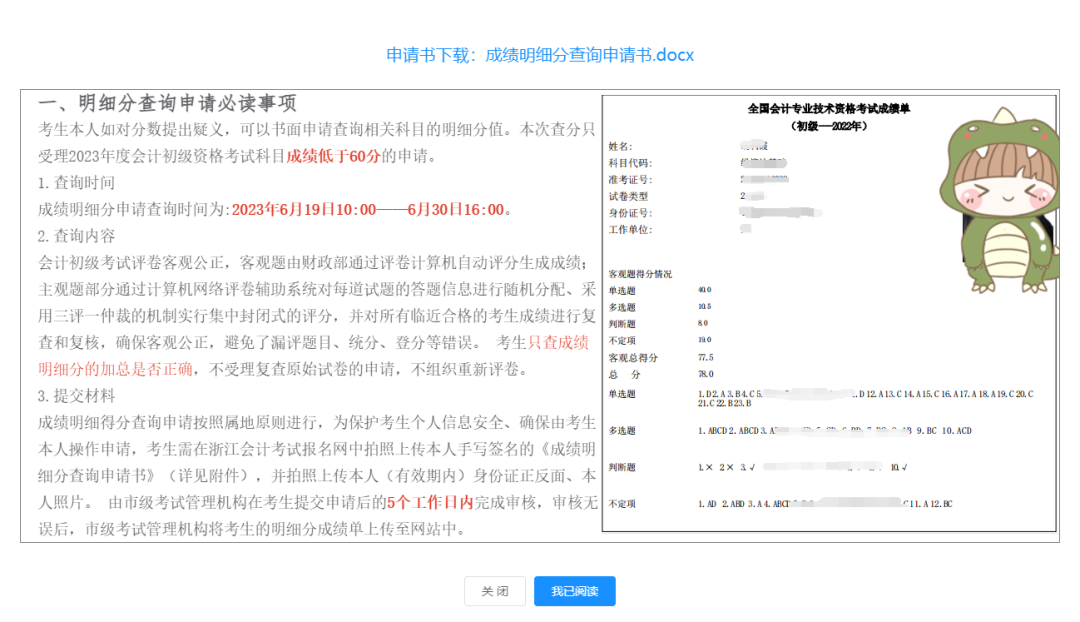Viewport: 1080px width, 622px height.
Task: Click the section title 2. 查询内容
Action: [x=76, y=237]
